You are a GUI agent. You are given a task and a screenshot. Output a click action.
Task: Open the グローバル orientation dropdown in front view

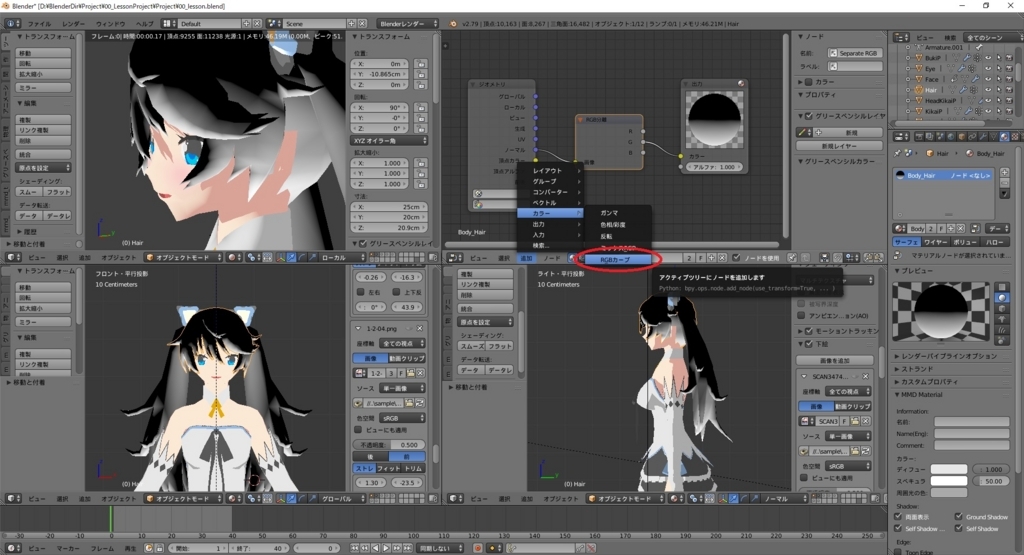(341, 499)
